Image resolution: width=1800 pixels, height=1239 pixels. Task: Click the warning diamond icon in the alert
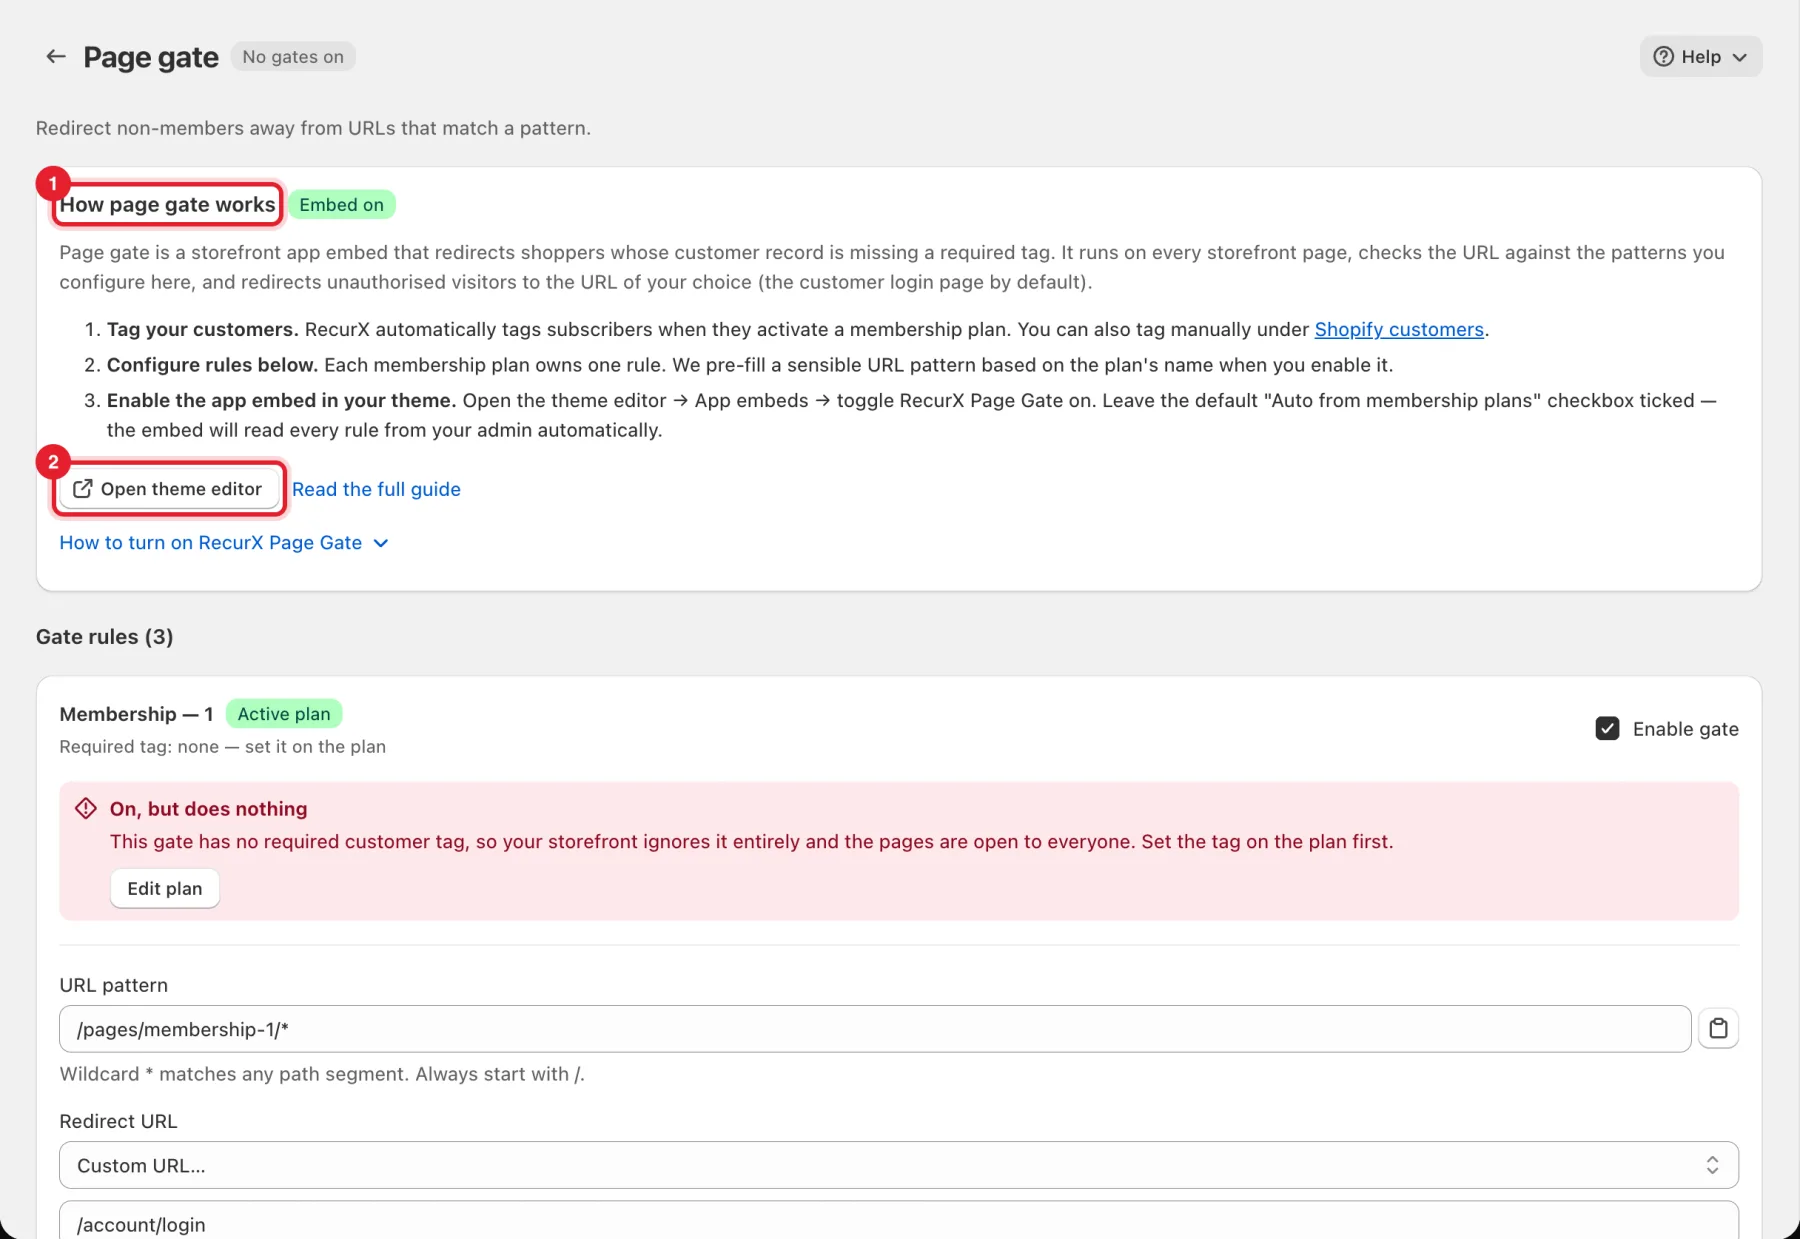point(86,808)
